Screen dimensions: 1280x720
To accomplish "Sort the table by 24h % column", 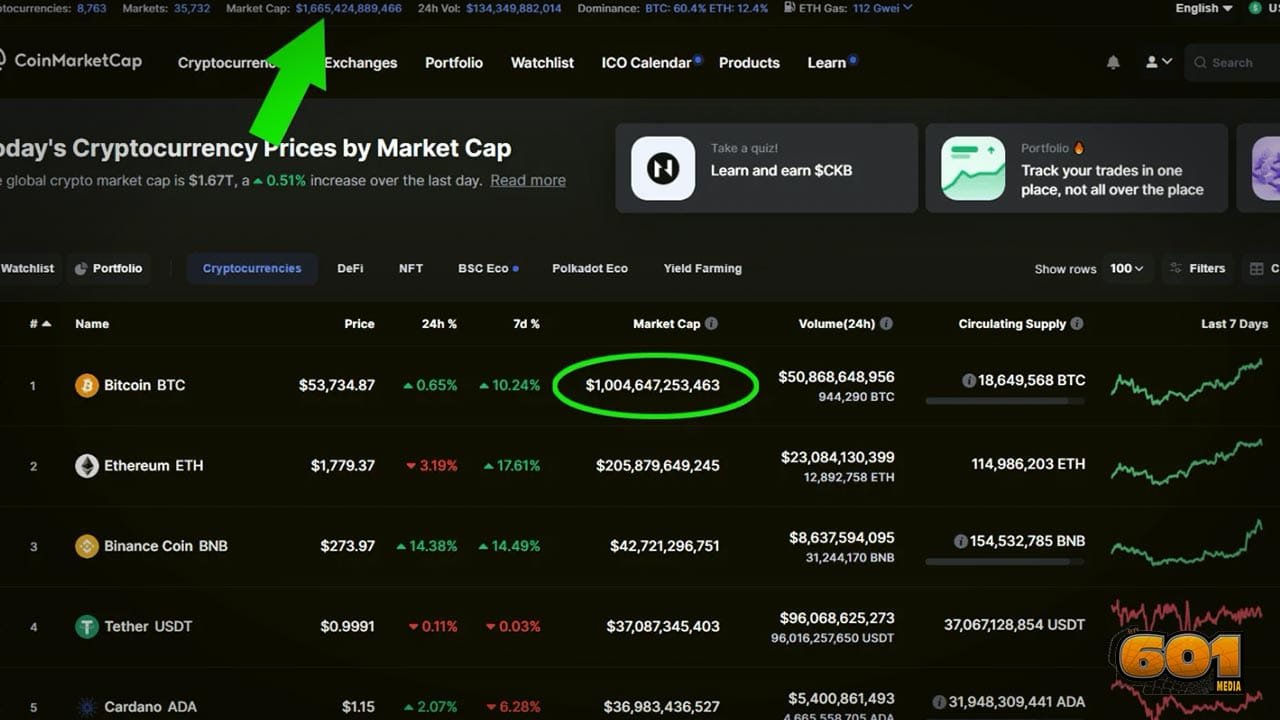I will [440, 323].
